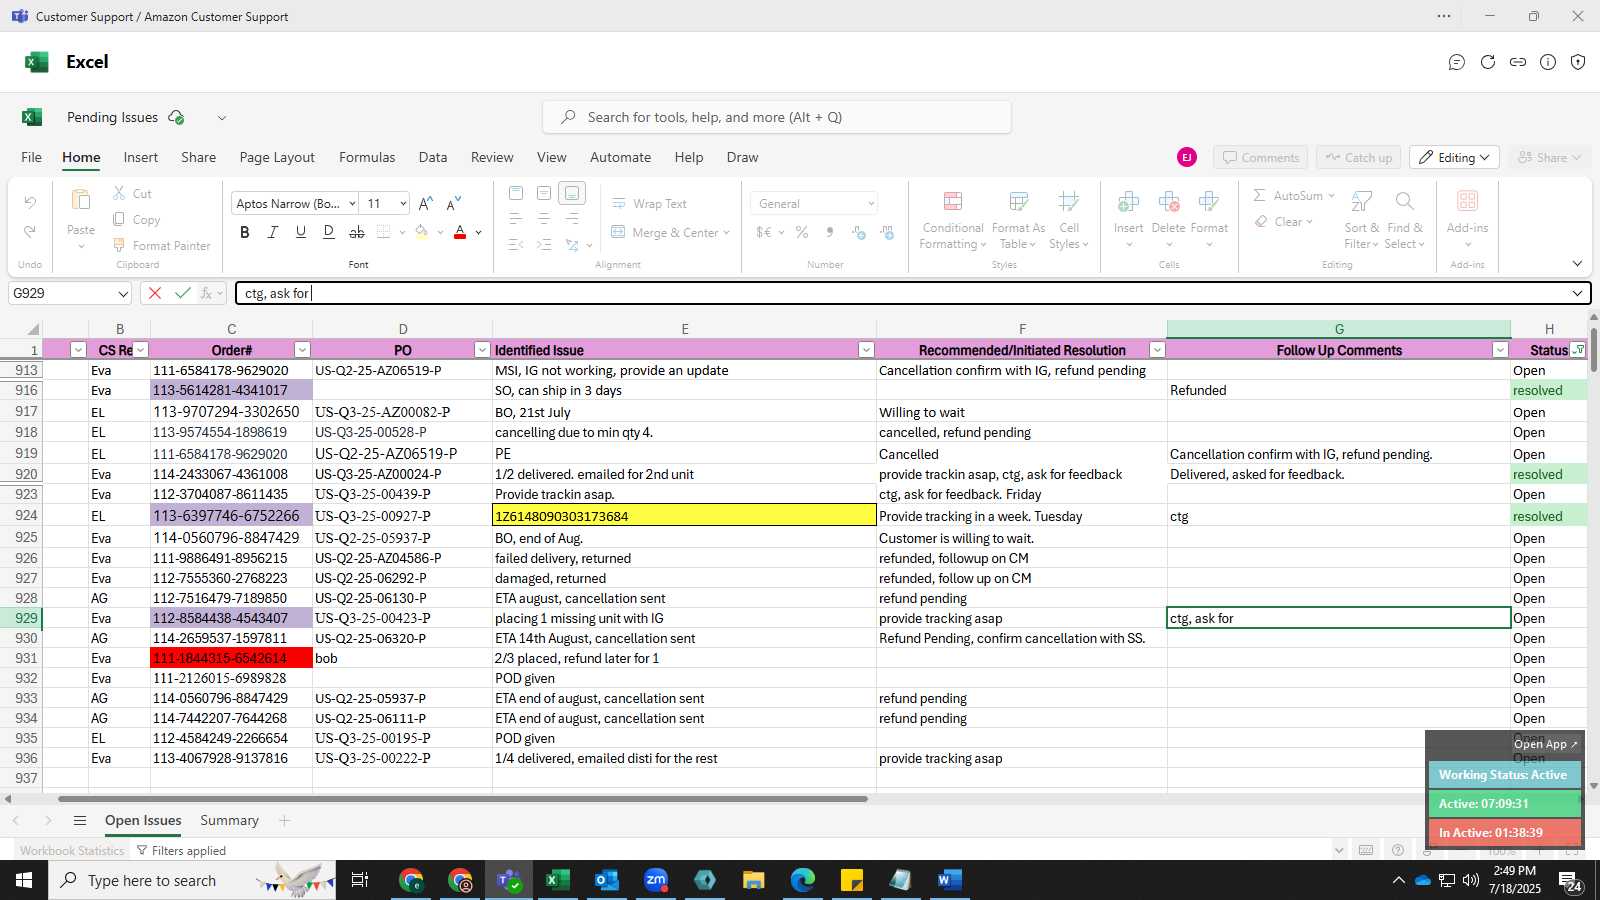
Task: Expand the Name Box dropdown
Action: pos(123,294)
